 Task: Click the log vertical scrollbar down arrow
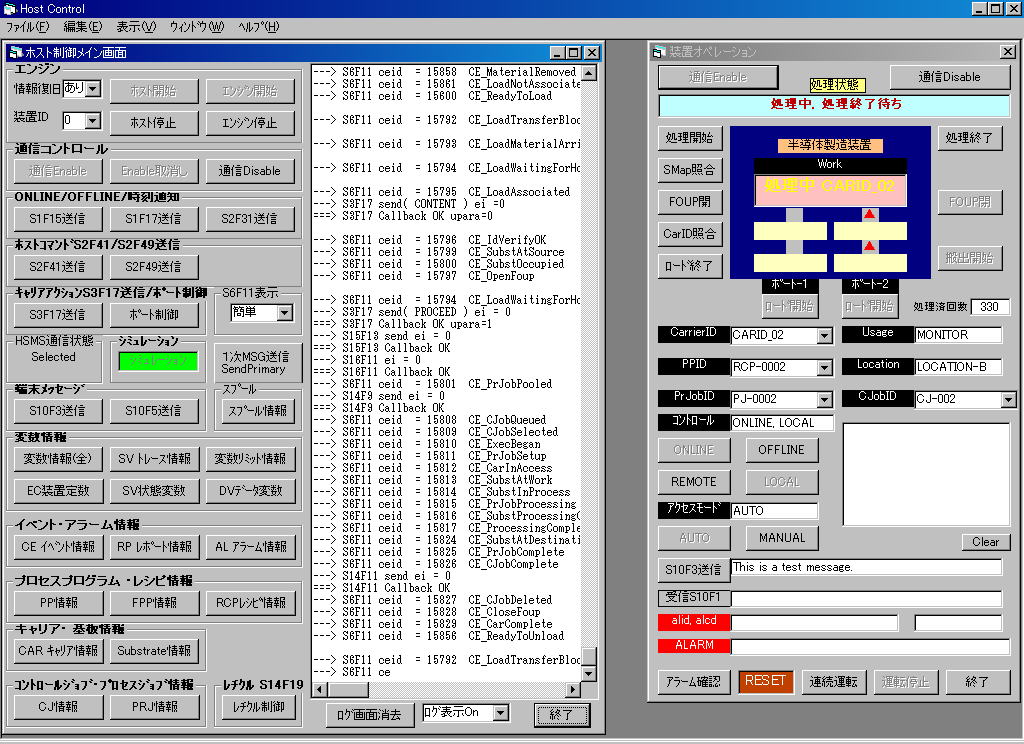point(588,673)
